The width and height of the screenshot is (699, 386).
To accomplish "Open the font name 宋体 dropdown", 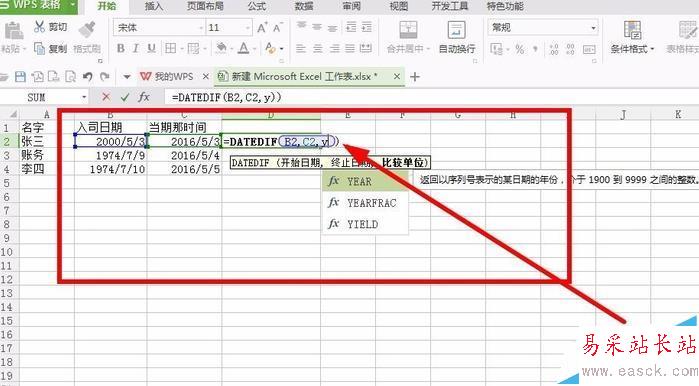I will pos(201,28).
